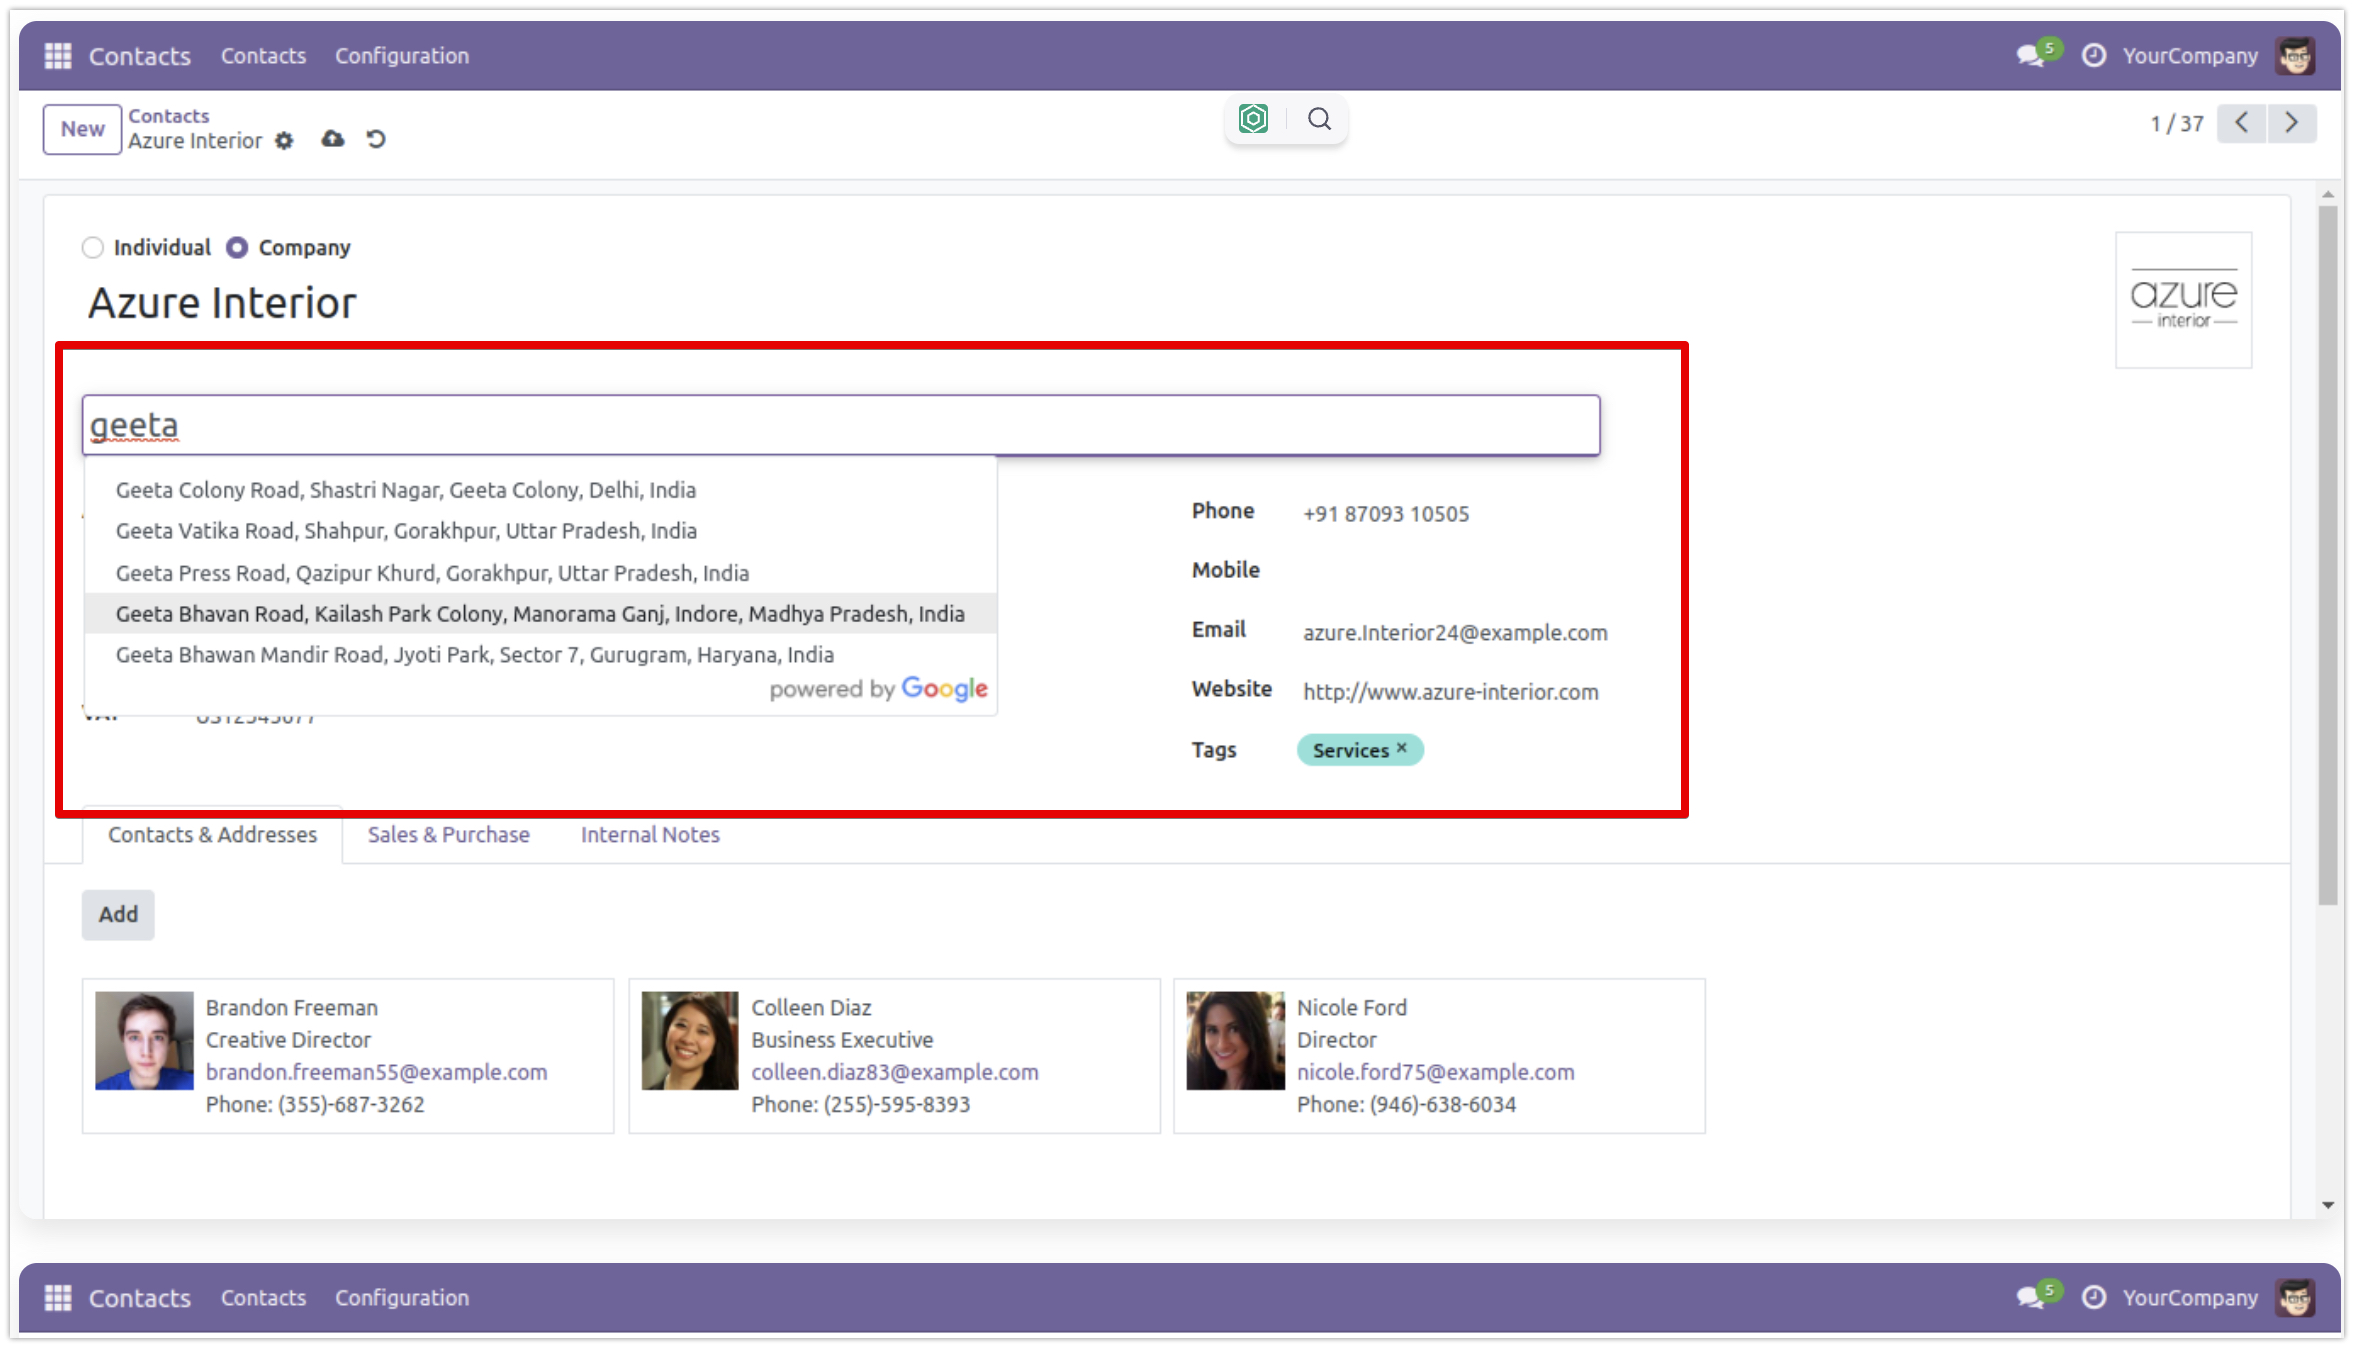Click the Website field azure-interior.com

point(1450,692)
